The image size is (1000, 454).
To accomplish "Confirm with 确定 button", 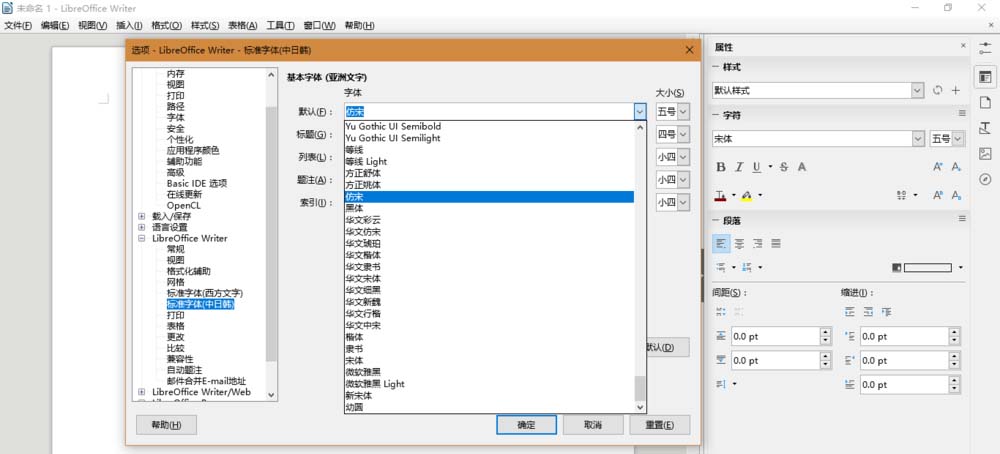I will pos(527,425).
